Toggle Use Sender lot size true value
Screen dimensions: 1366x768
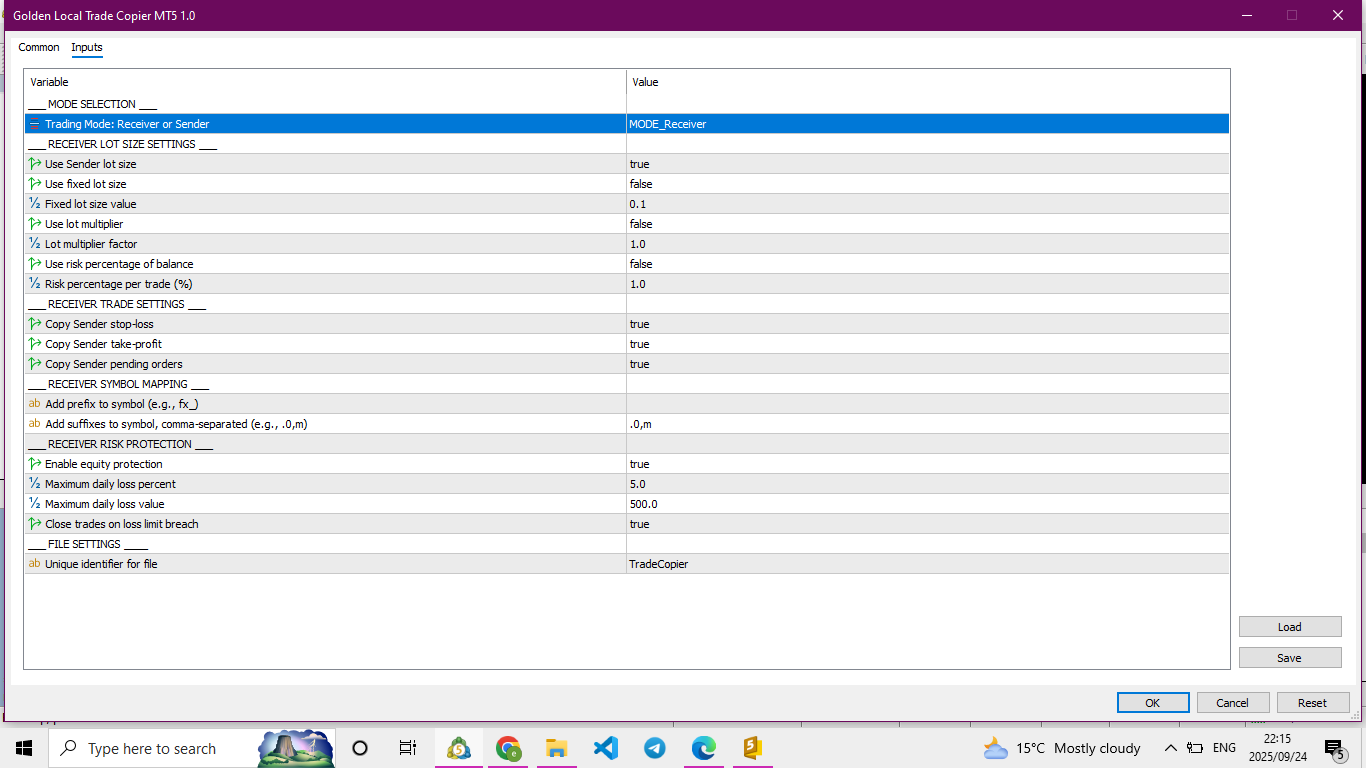point(927,164)
